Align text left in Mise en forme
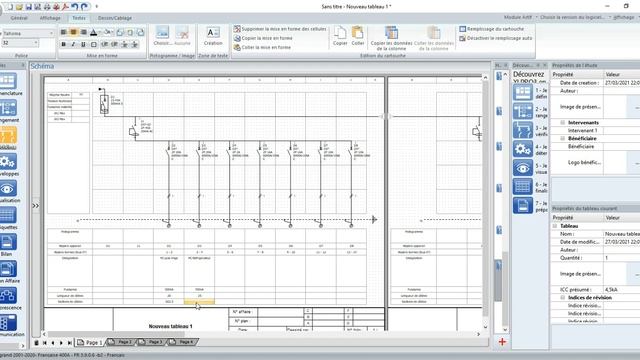The image size is (640, 360). (64, 32)
